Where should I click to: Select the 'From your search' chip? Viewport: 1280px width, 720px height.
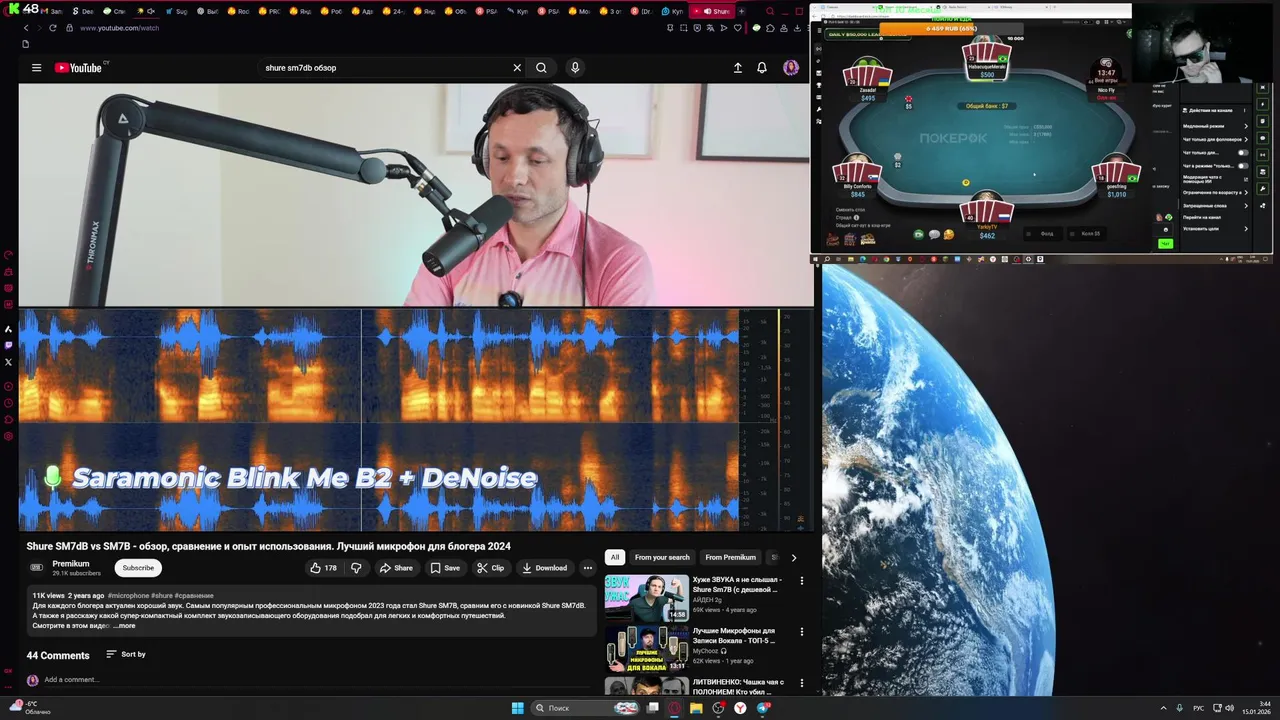pyautogui.click(x=662, y=557)
